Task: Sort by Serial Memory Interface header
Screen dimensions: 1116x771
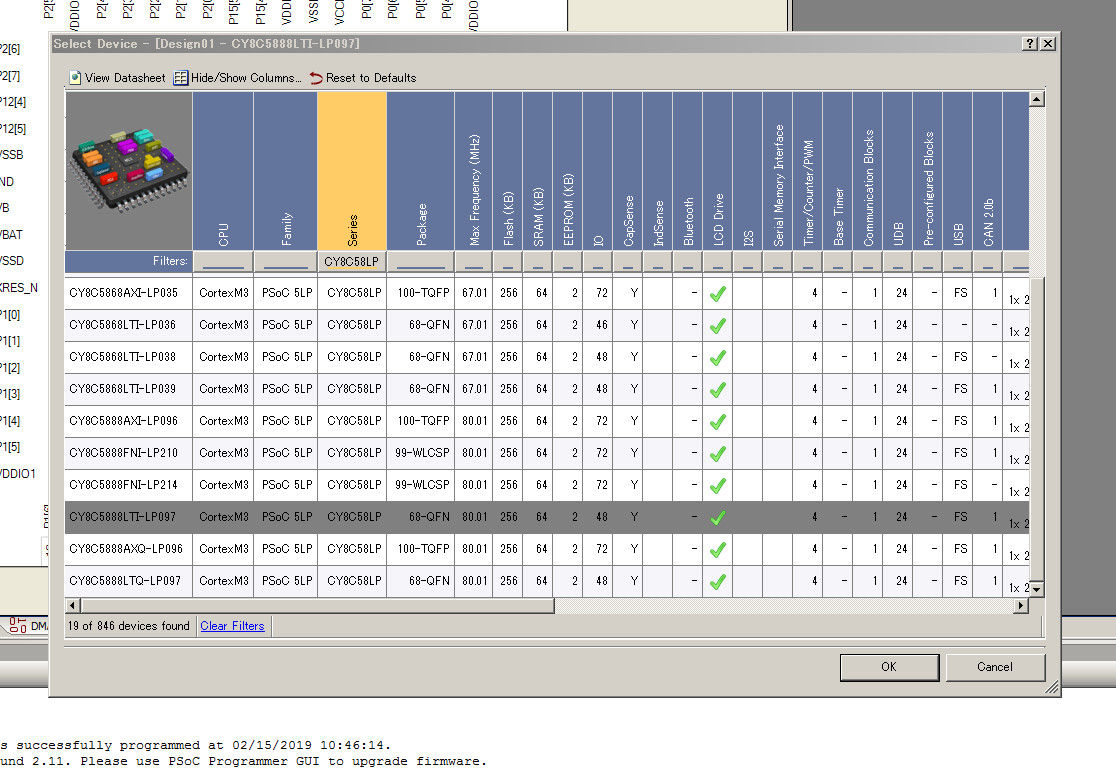Action: coord(777,171)
